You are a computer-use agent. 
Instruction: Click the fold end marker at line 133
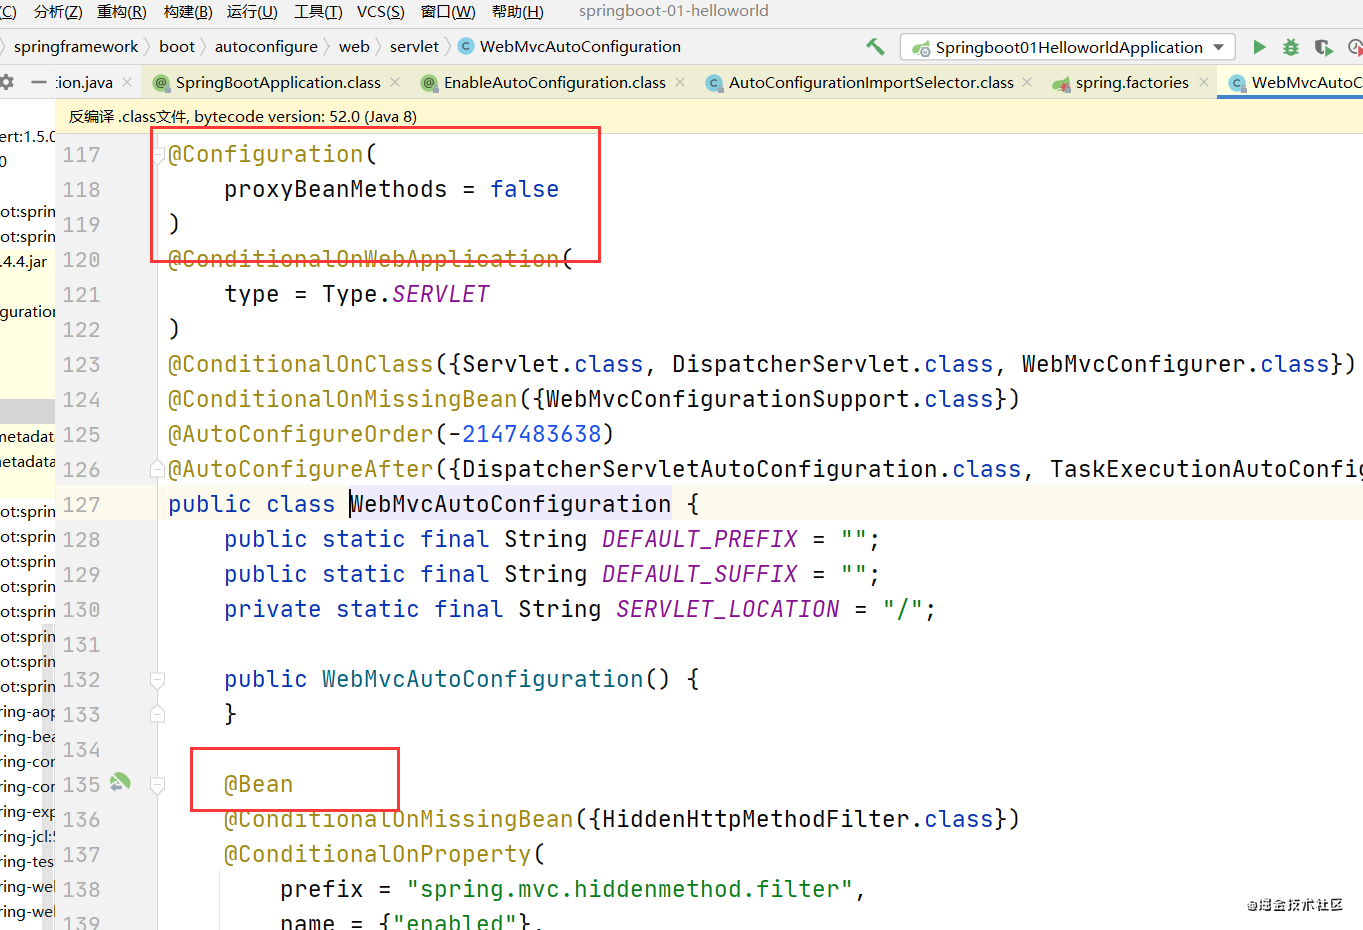click(157, 714)
